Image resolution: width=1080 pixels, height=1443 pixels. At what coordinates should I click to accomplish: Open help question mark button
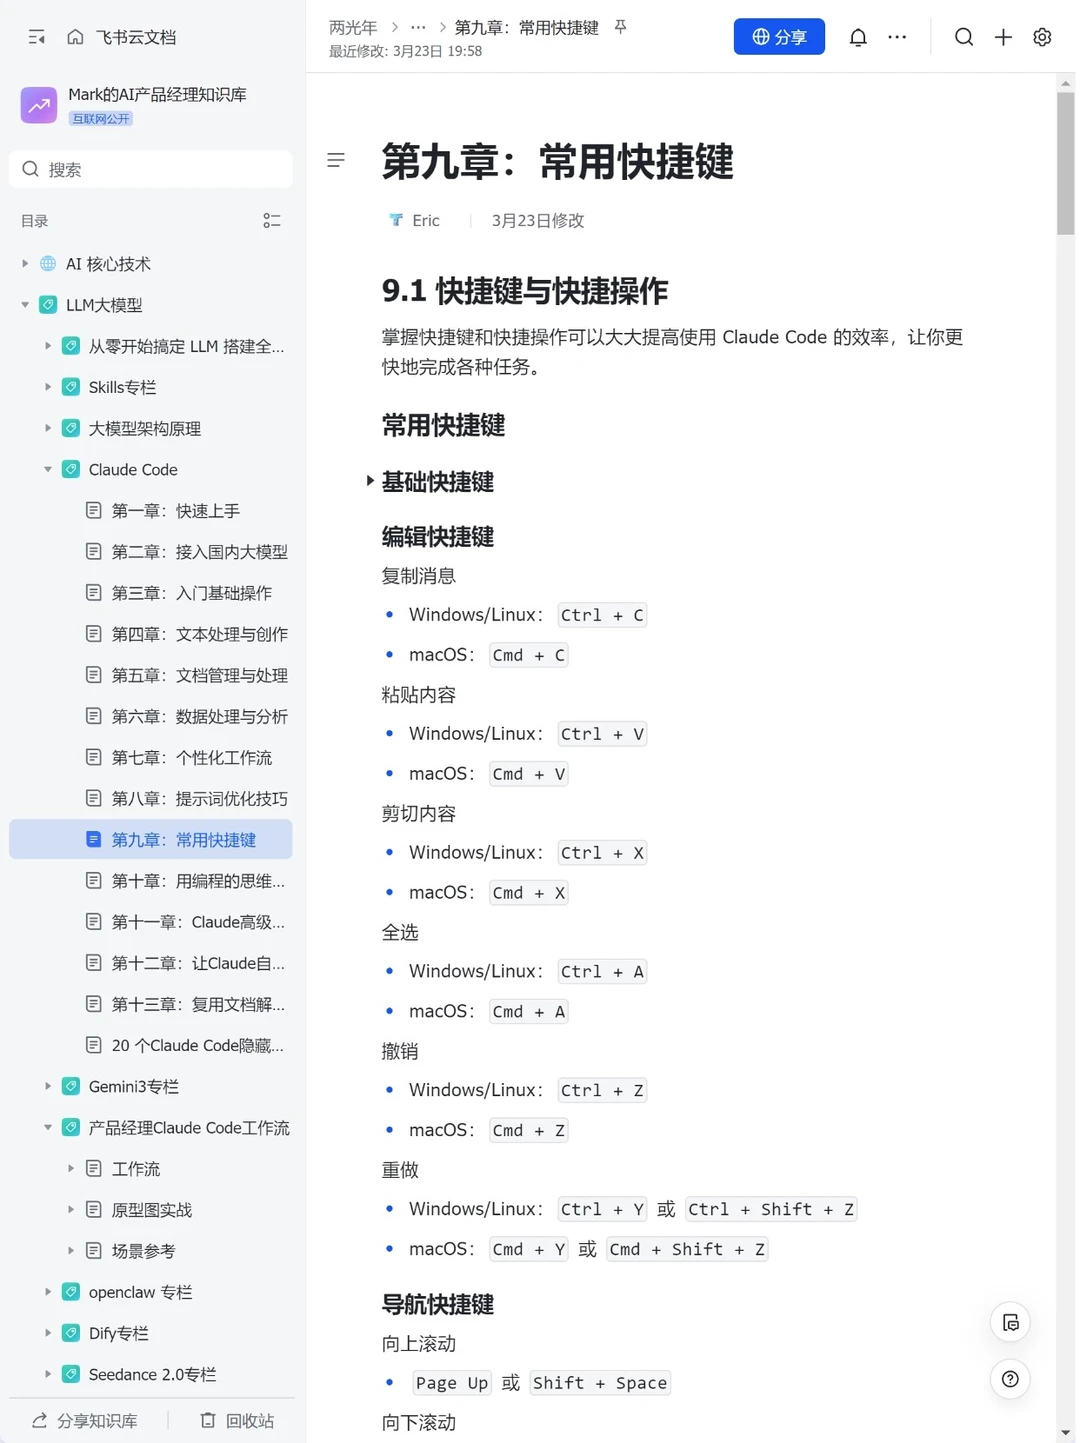click(x=1010, y=1379)
